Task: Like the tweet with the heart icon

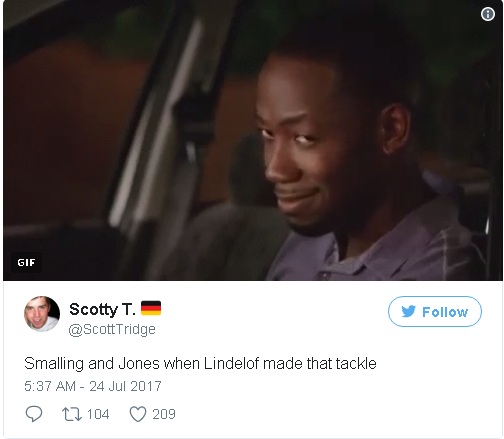Action: [x=138, y=414]
